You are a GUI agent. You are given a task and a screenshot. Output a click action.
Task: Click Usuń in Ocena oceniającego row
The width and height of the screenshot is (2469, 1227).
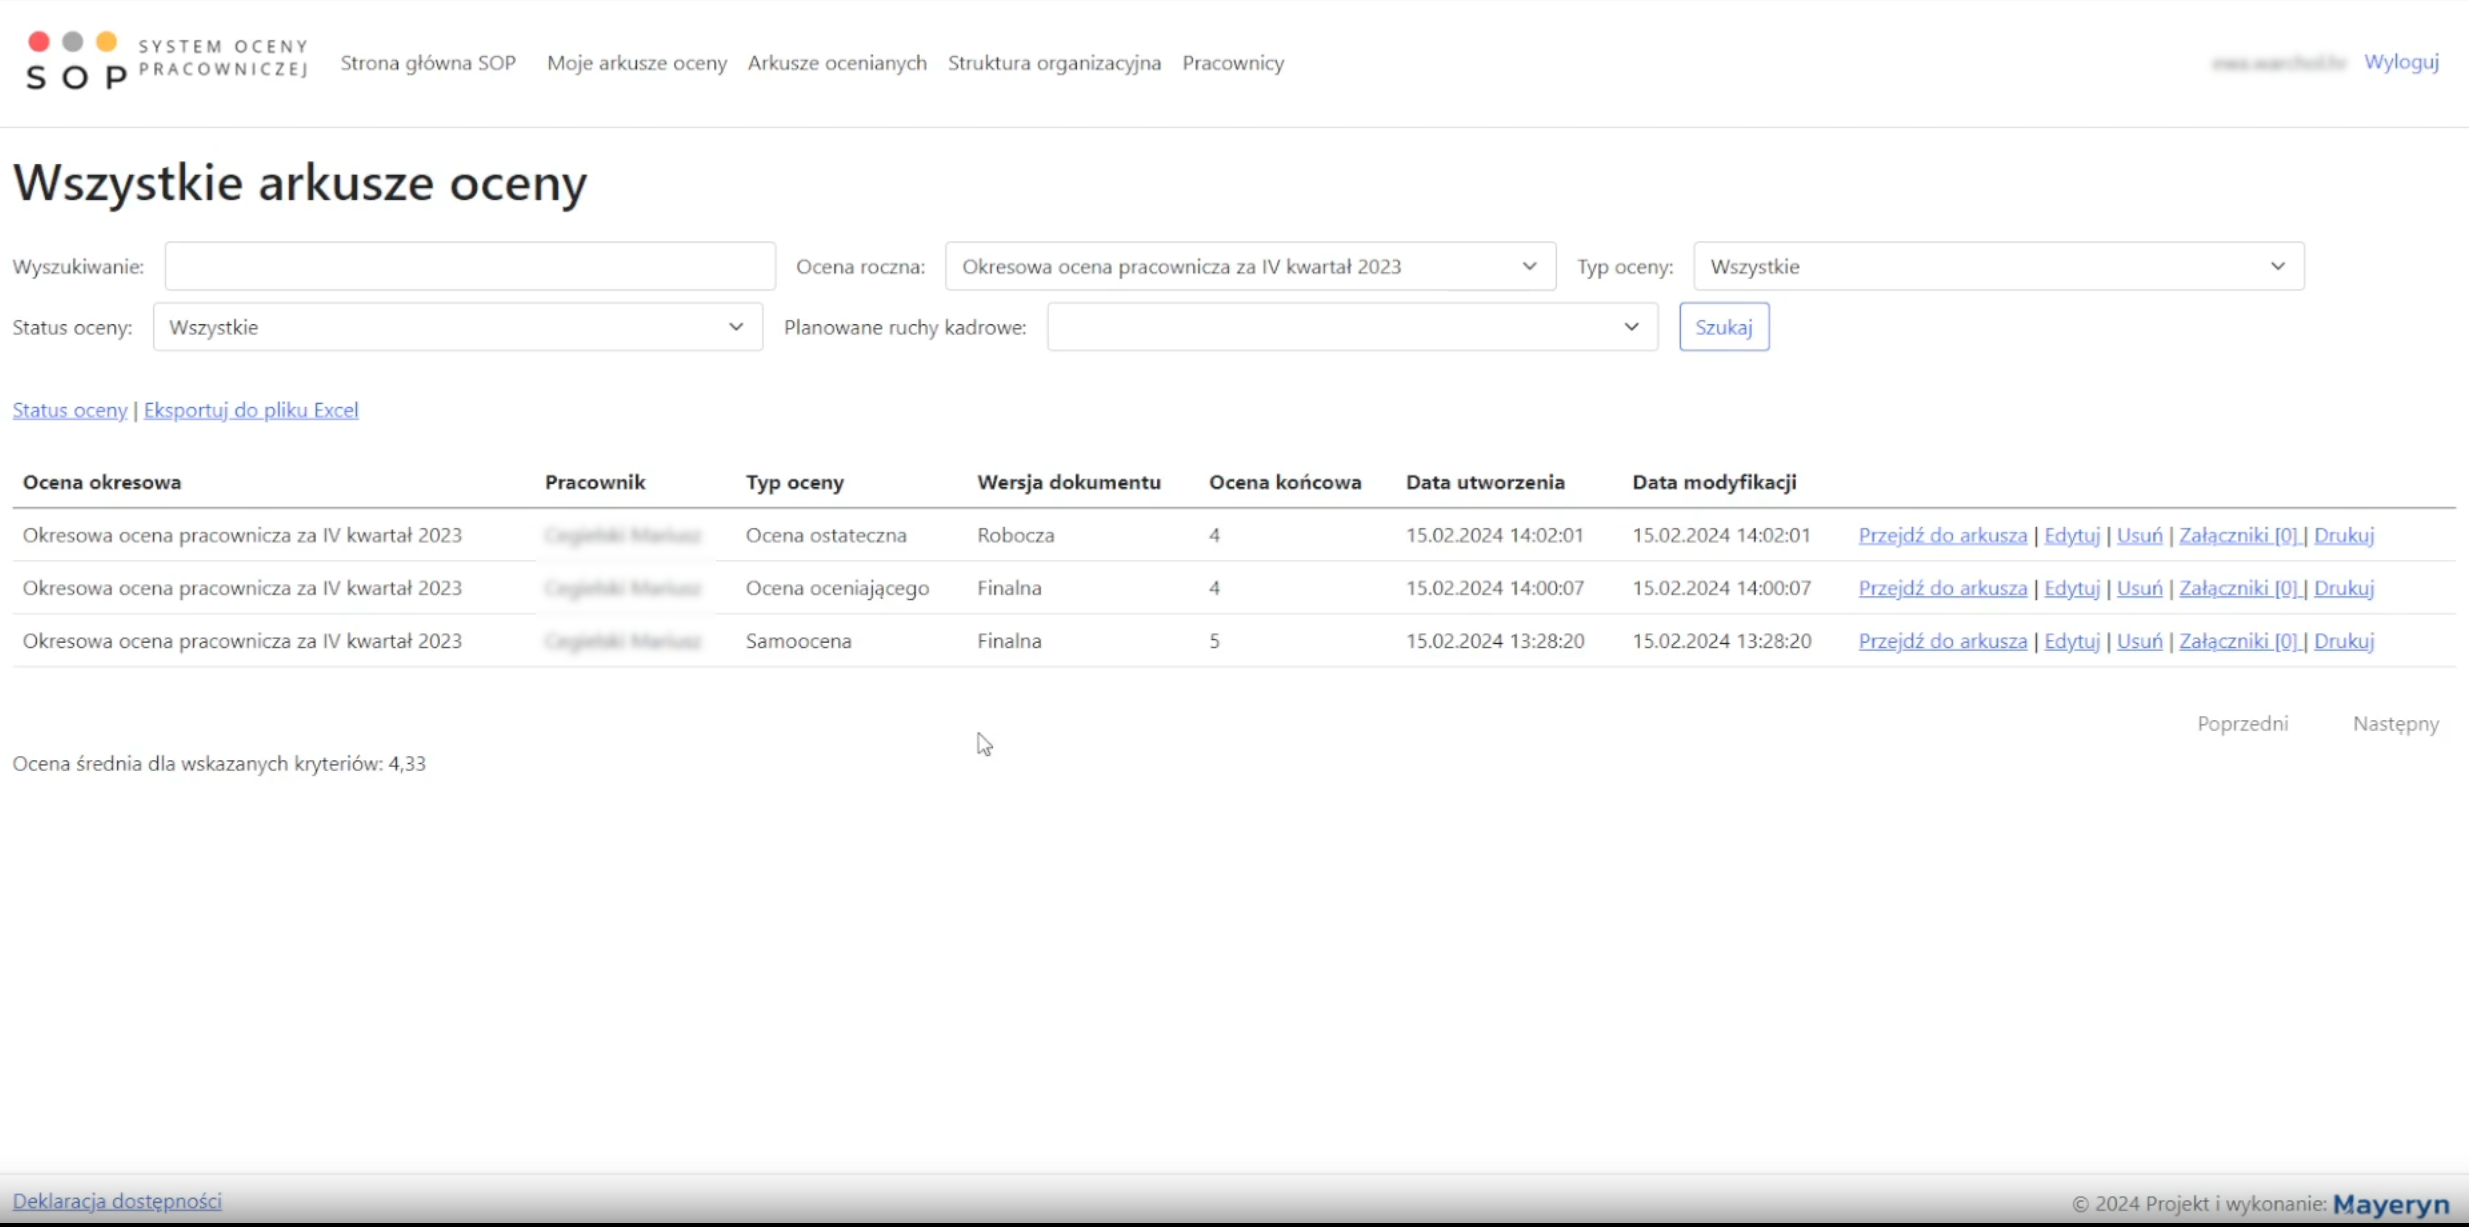[2139, 588]
